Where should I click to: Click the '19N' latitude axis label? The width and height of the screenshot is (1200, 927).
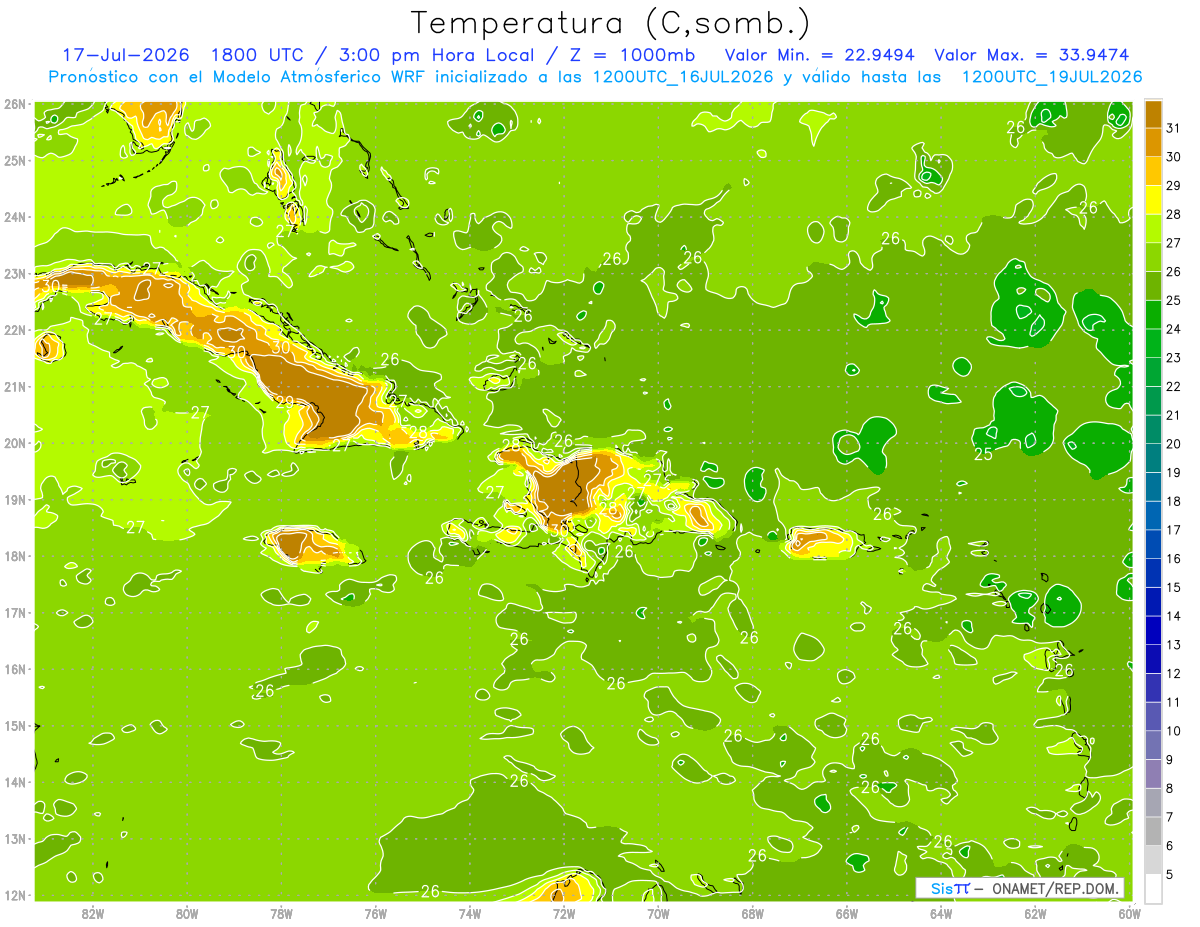tap(14, 499)
